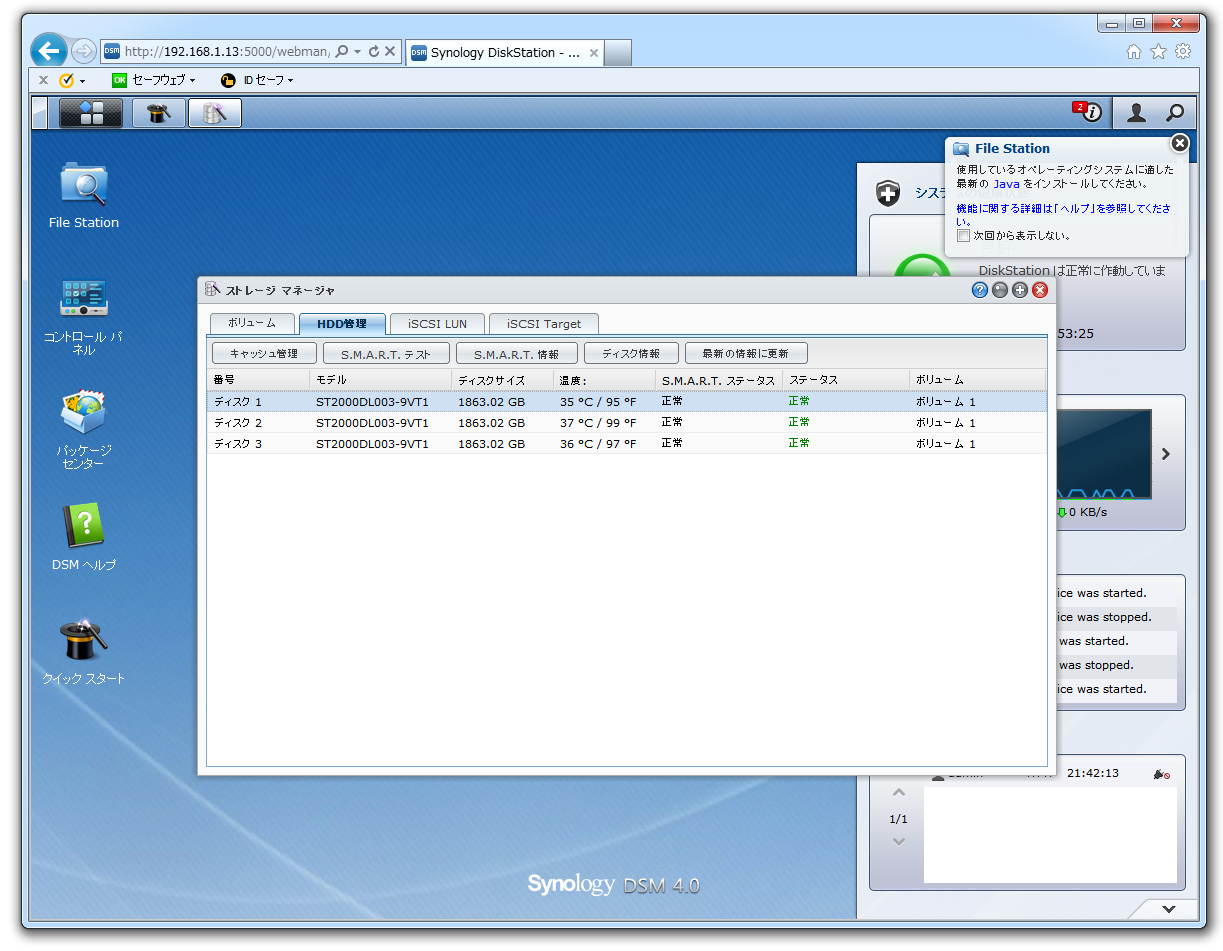Open the iSCSI Target tab
Screen dimensions: 1223x951
tap(543, 323)
